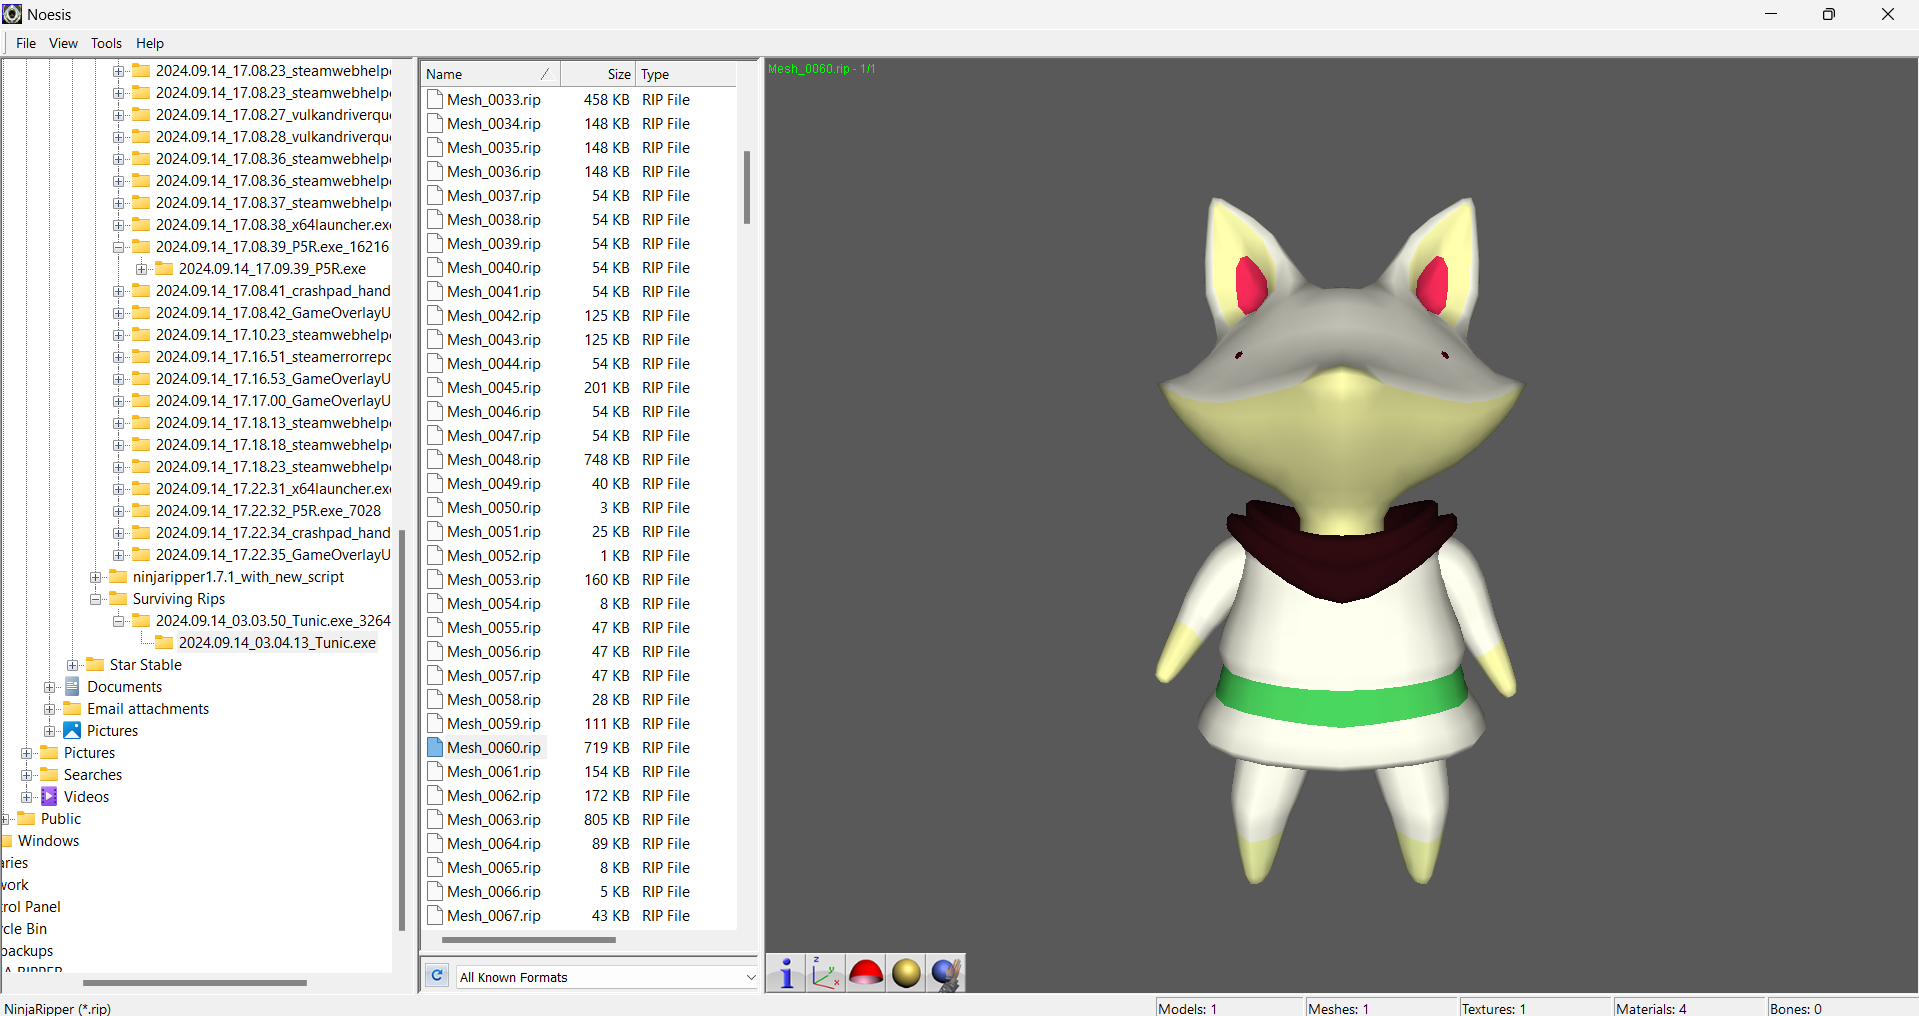Select the Mesh_0061.rip file

(x=493, y=771)
